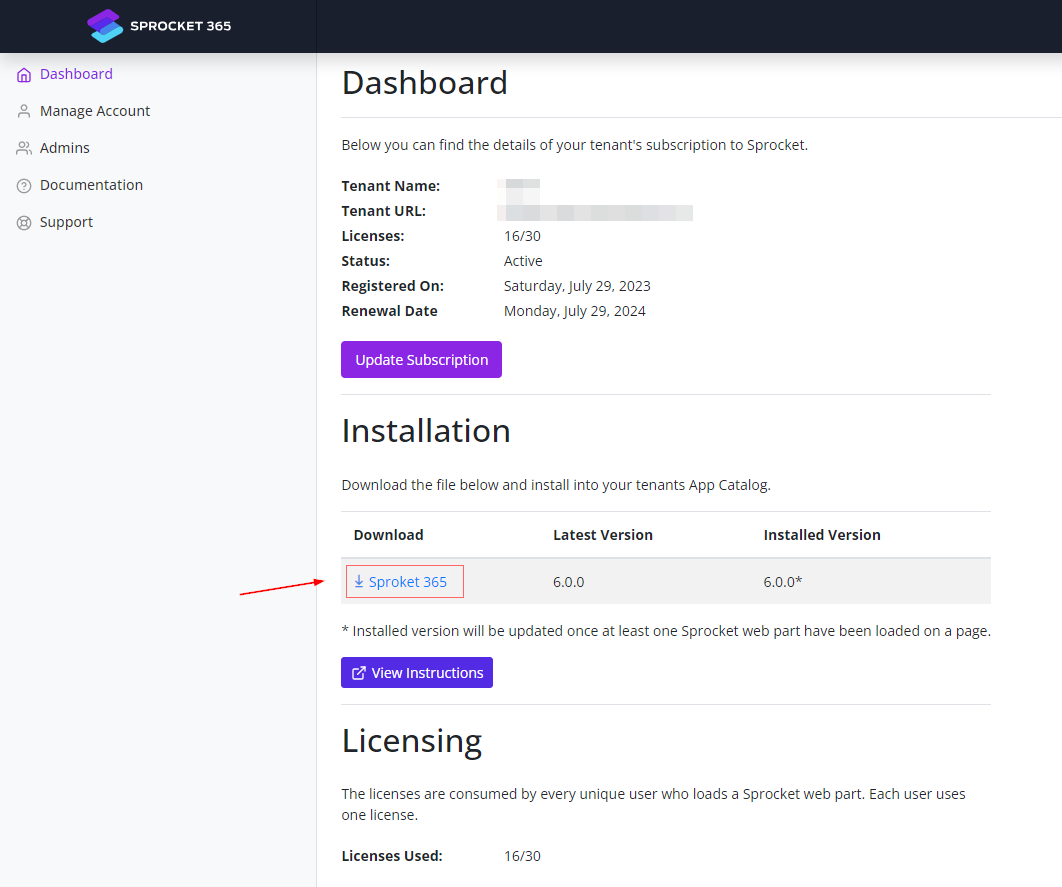Open Support from the sidebar menu

[x=66, y=222]
